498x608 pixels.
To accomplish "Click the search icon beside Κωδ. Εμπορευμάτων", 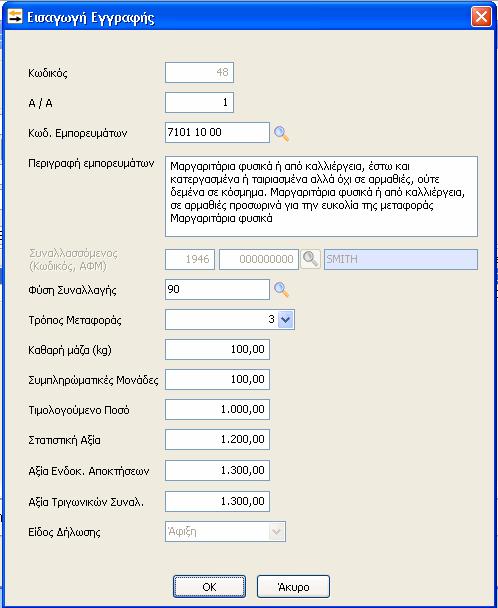I will [281, 133].
